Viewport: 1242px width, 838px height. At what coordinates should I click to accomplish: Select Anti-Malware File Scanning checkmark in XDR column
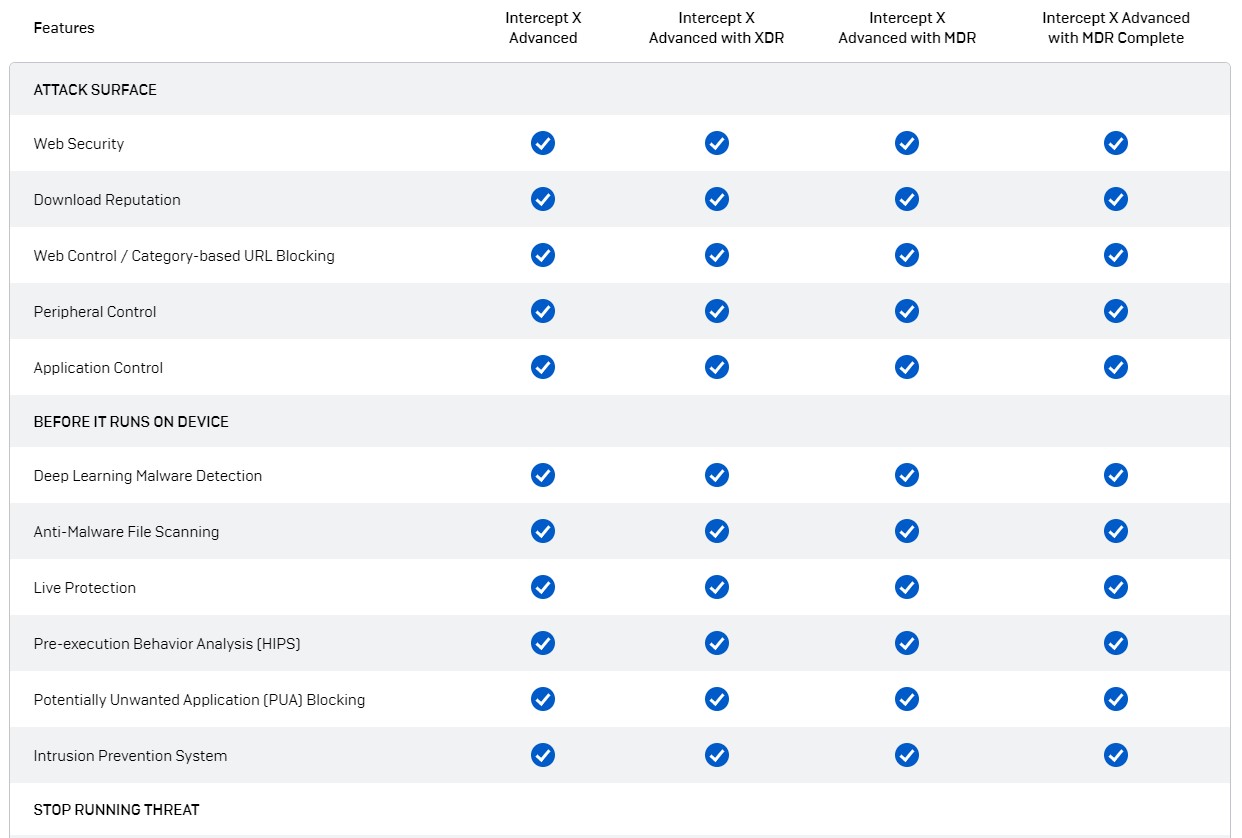(x=717, y=531)
